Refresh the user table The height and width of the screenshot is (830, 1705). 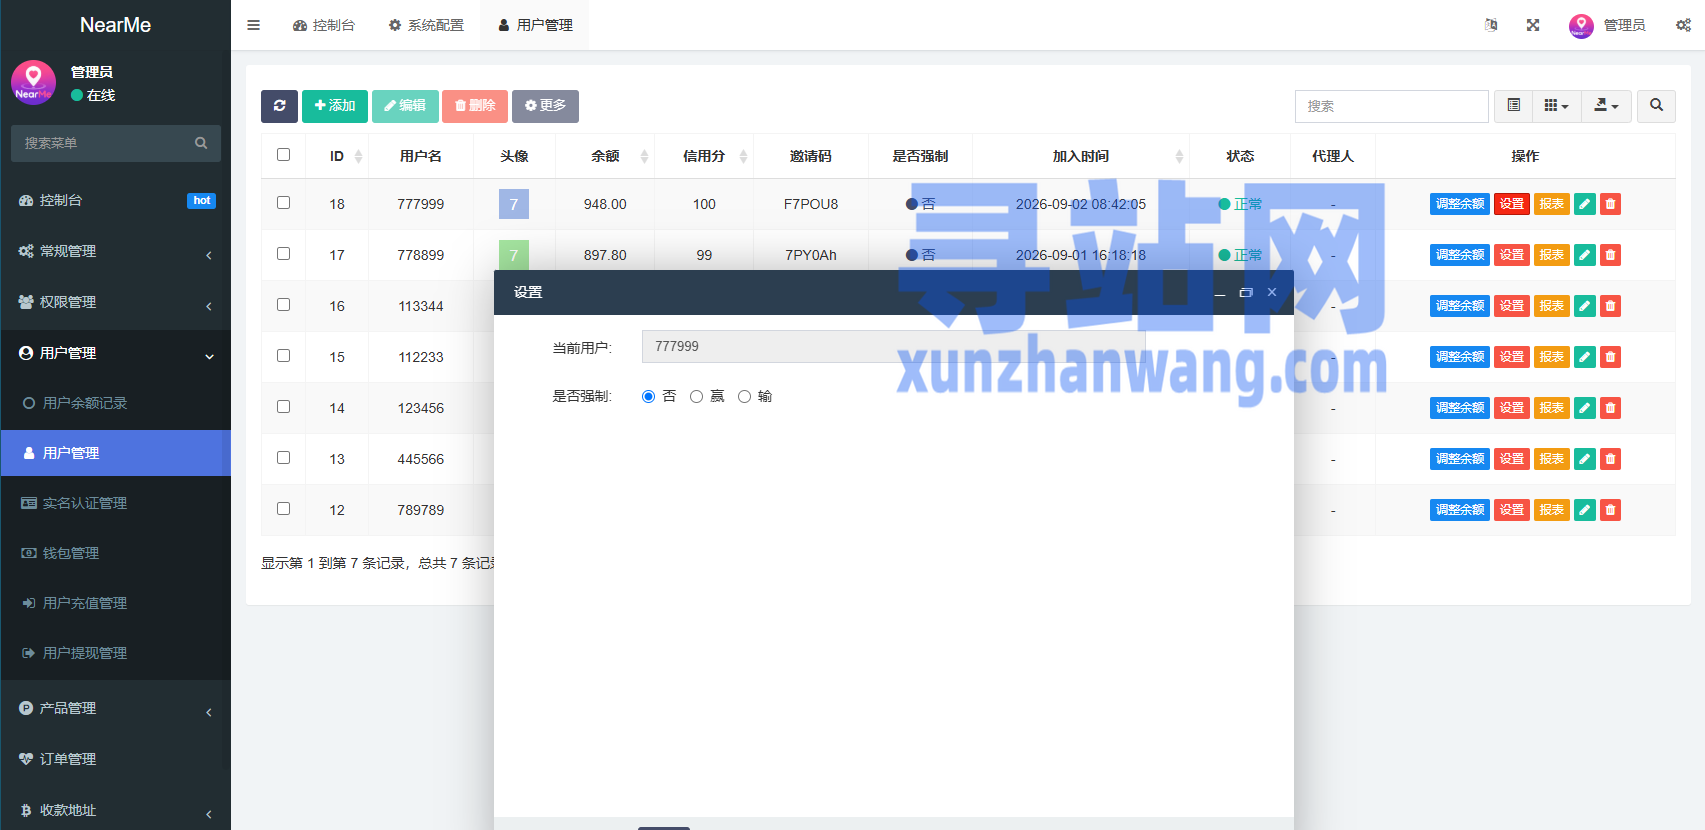point(279,106)
